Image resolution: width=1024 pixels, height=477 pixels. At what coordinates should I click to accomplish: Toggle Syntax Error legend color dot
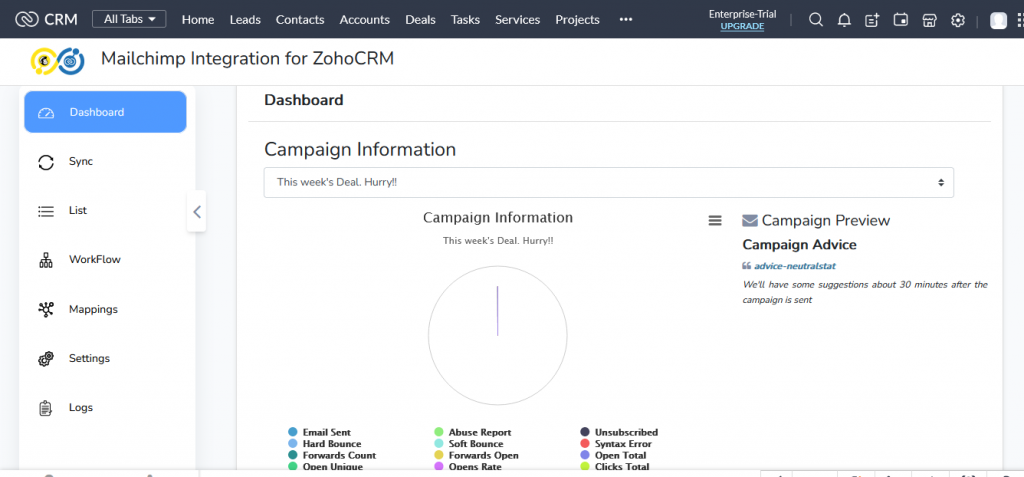[585, 444]
